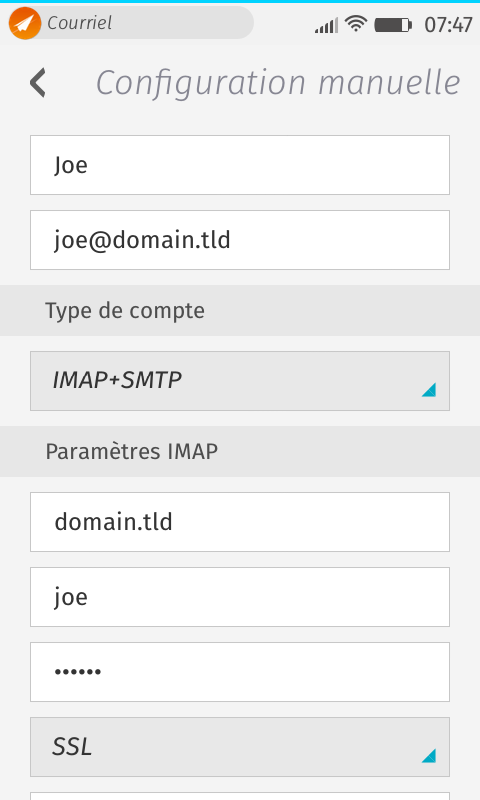Click the Configuration manuelle header title
The width and height of the screenshot is (480, 800).
278,83
